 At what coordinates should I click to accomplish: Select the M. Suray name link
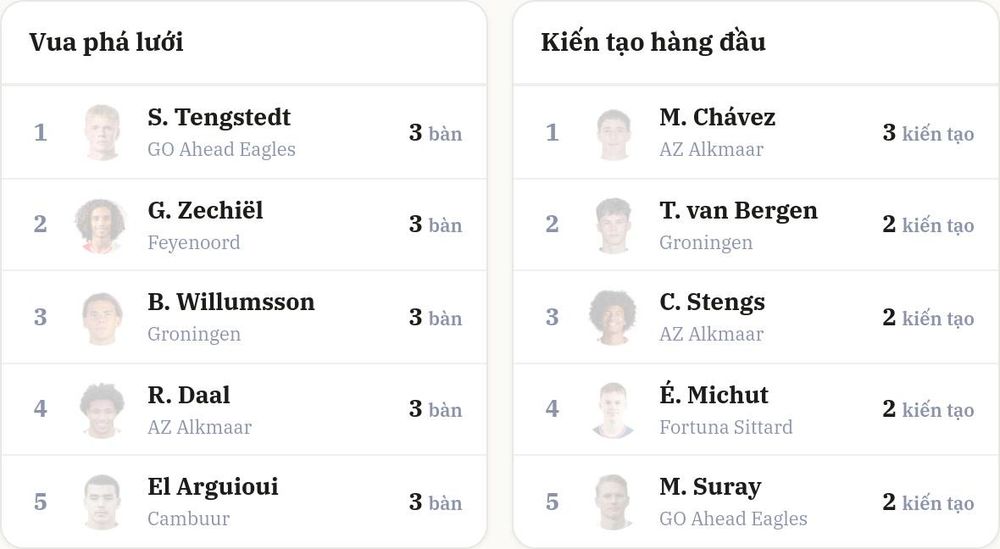point(710,487)
